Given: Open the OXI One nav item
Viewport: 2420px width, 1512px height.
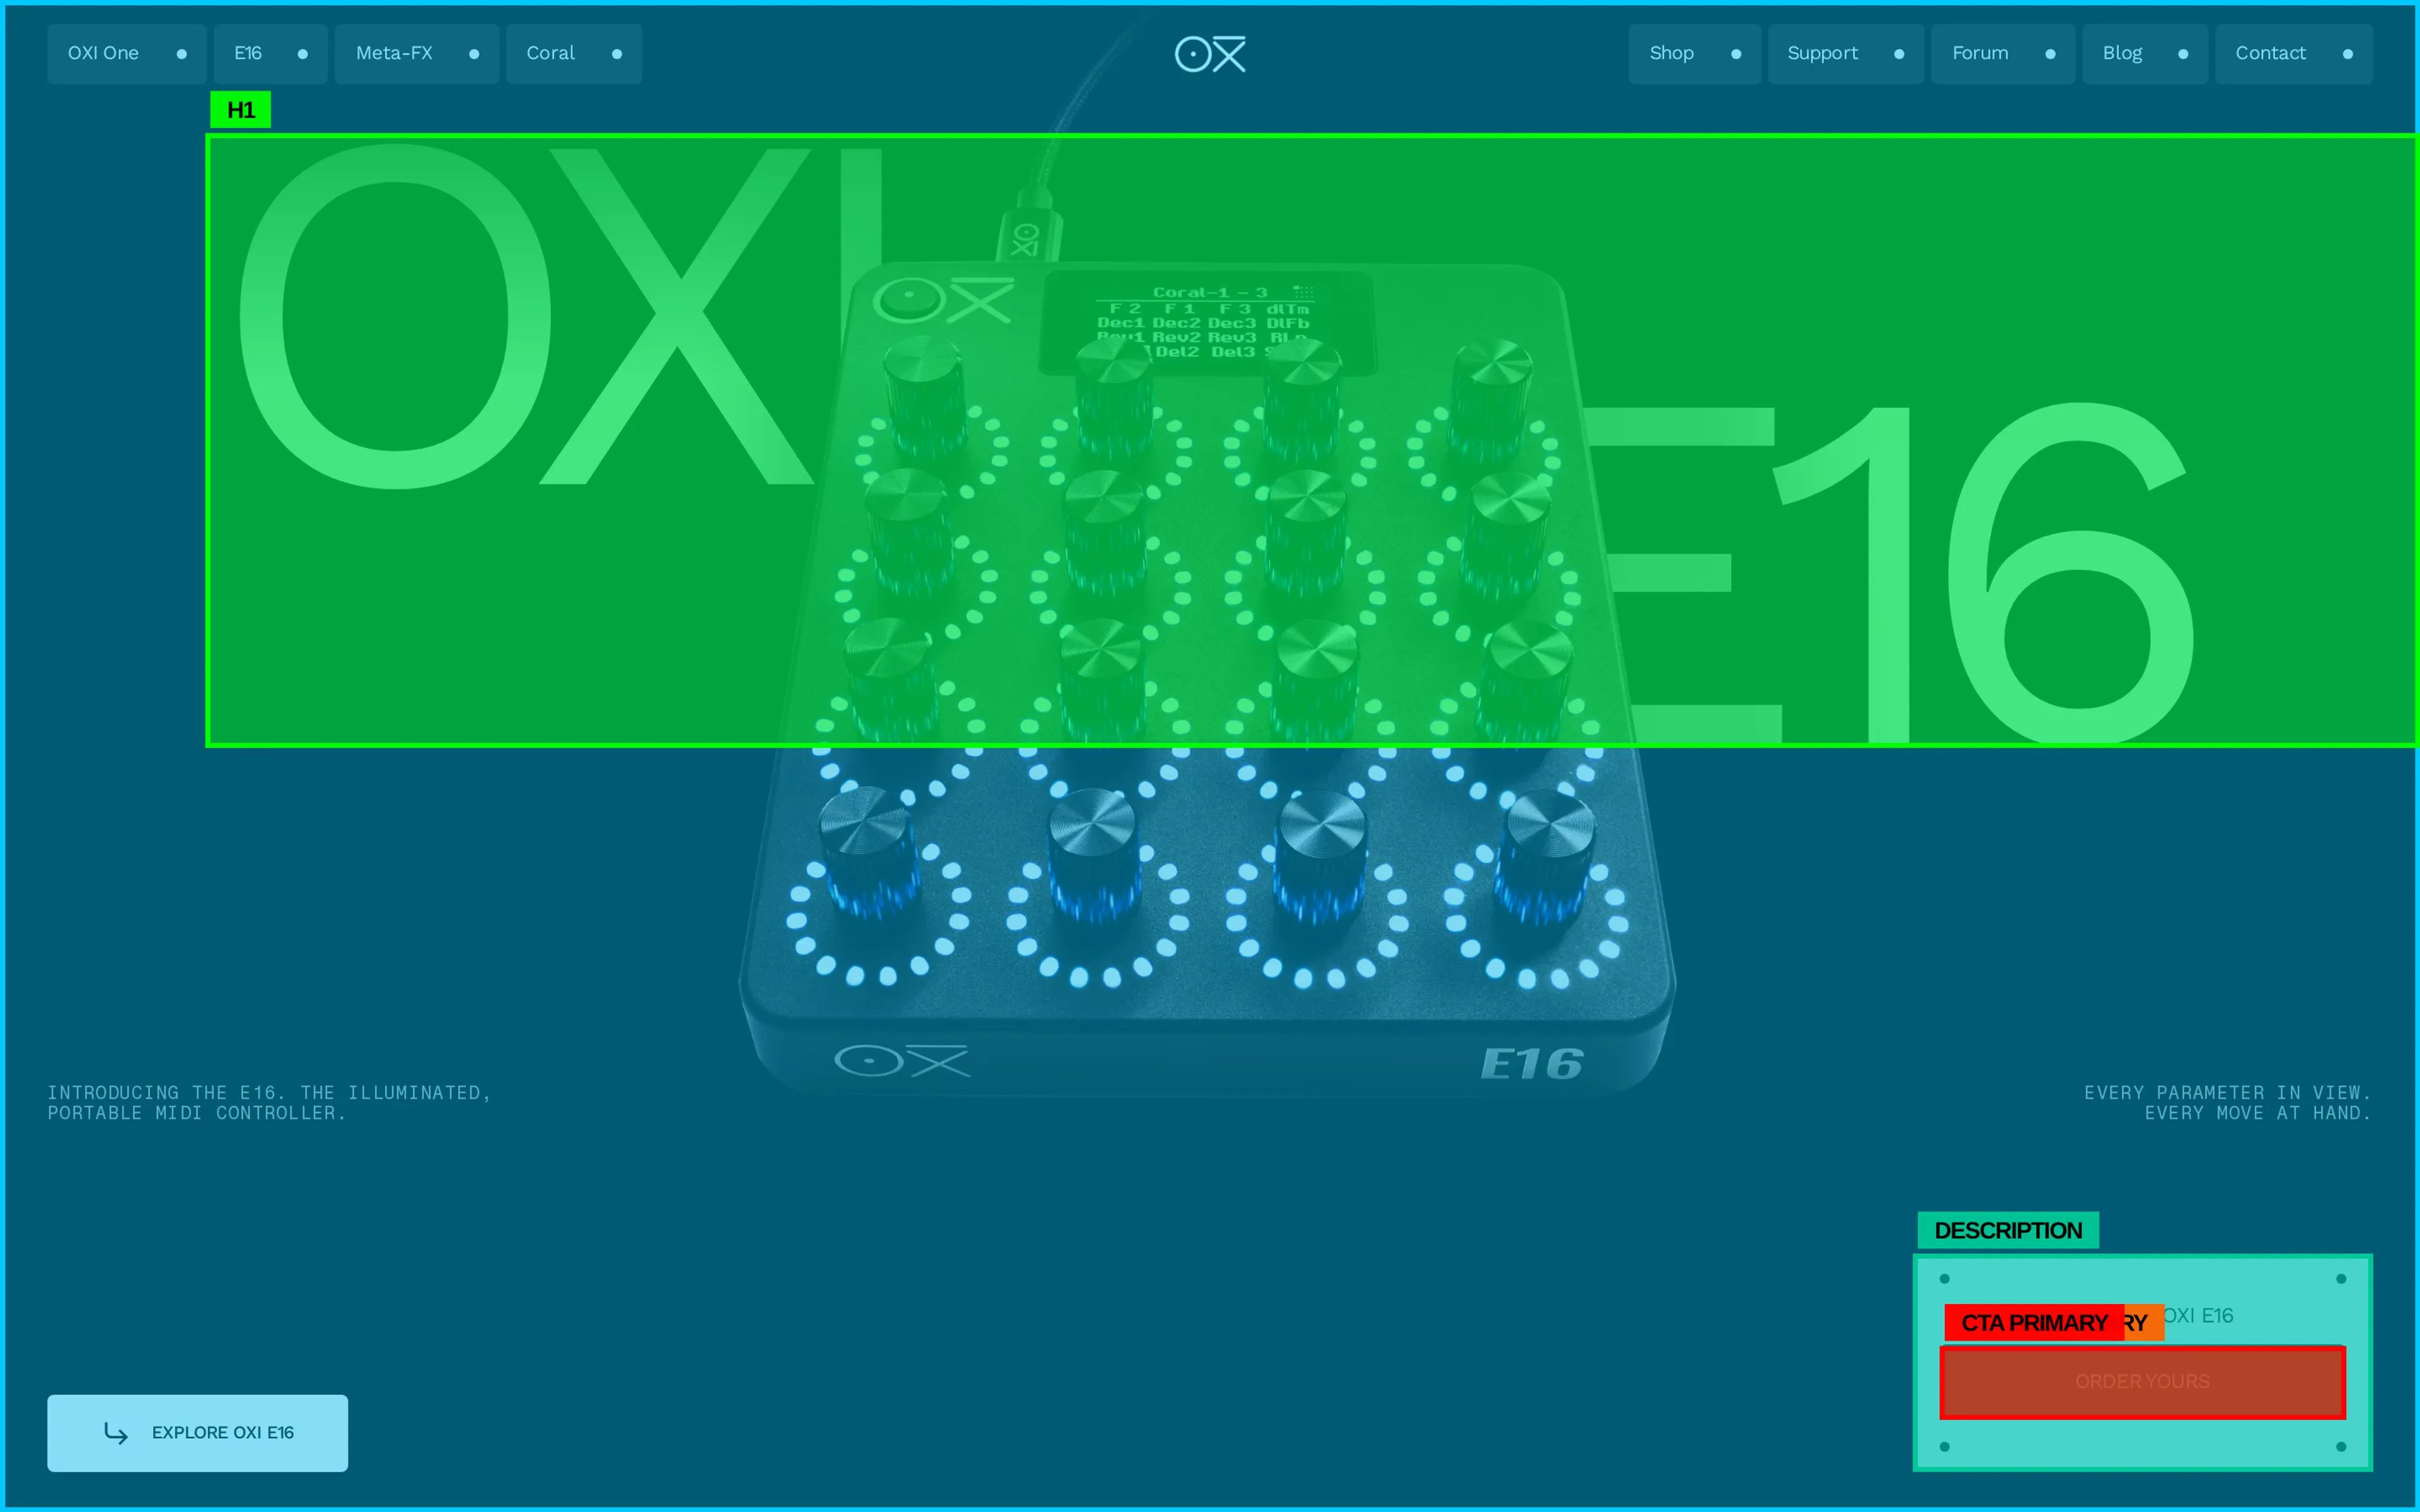Looking at the screenshot, I should 126,54.
